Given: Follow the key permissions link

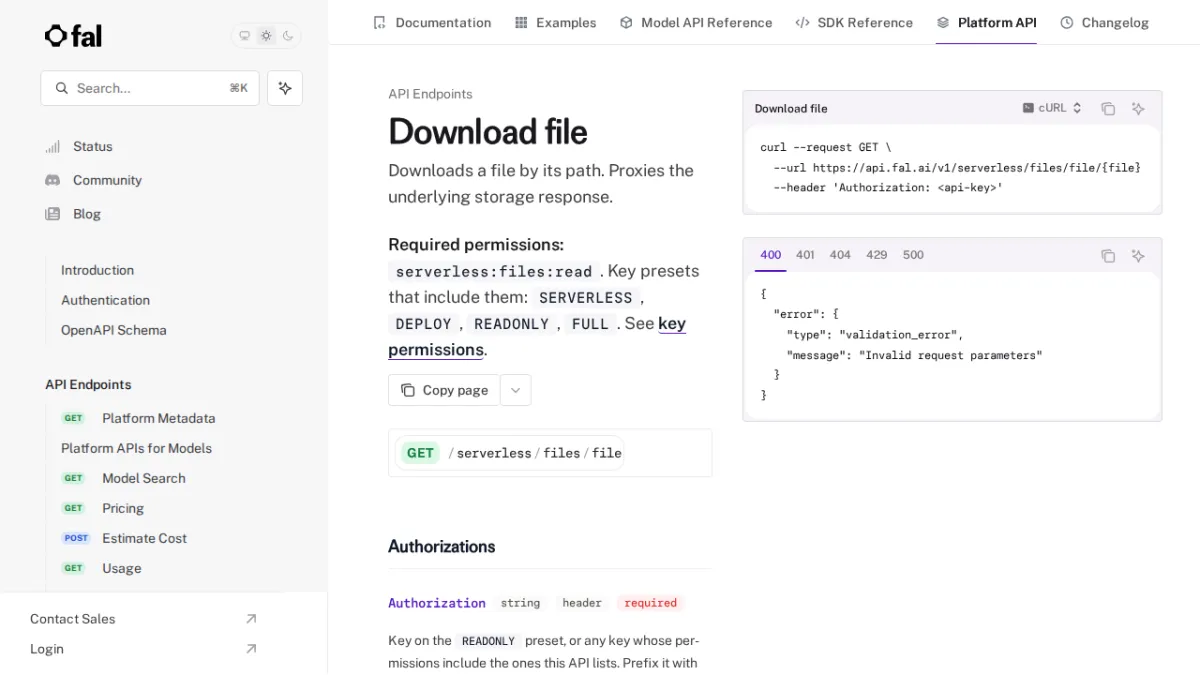Looking at the screenshot, I should tap(537, 337).
